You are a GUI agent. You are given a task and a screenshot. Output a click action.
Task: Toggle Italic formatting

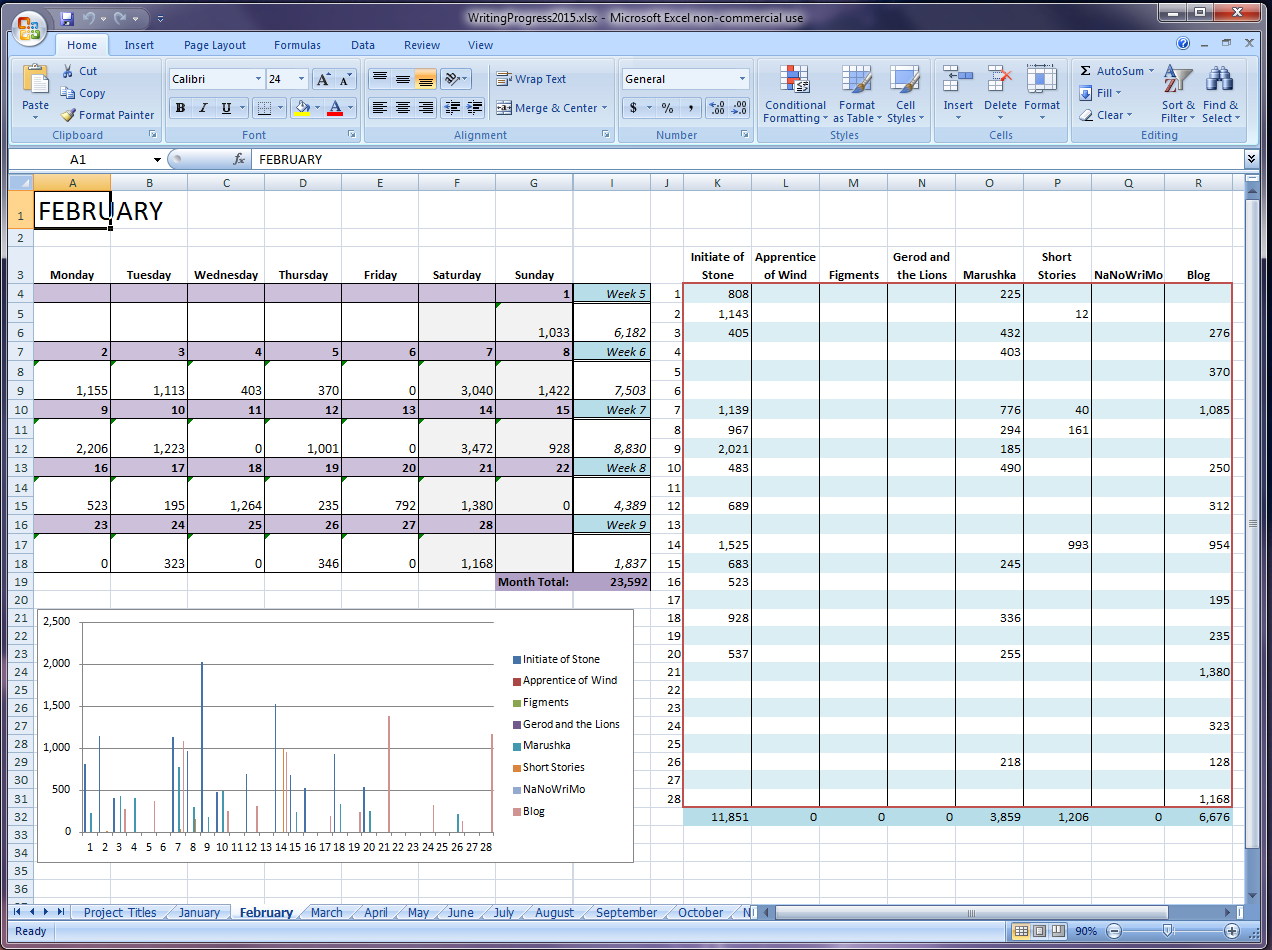203,108
